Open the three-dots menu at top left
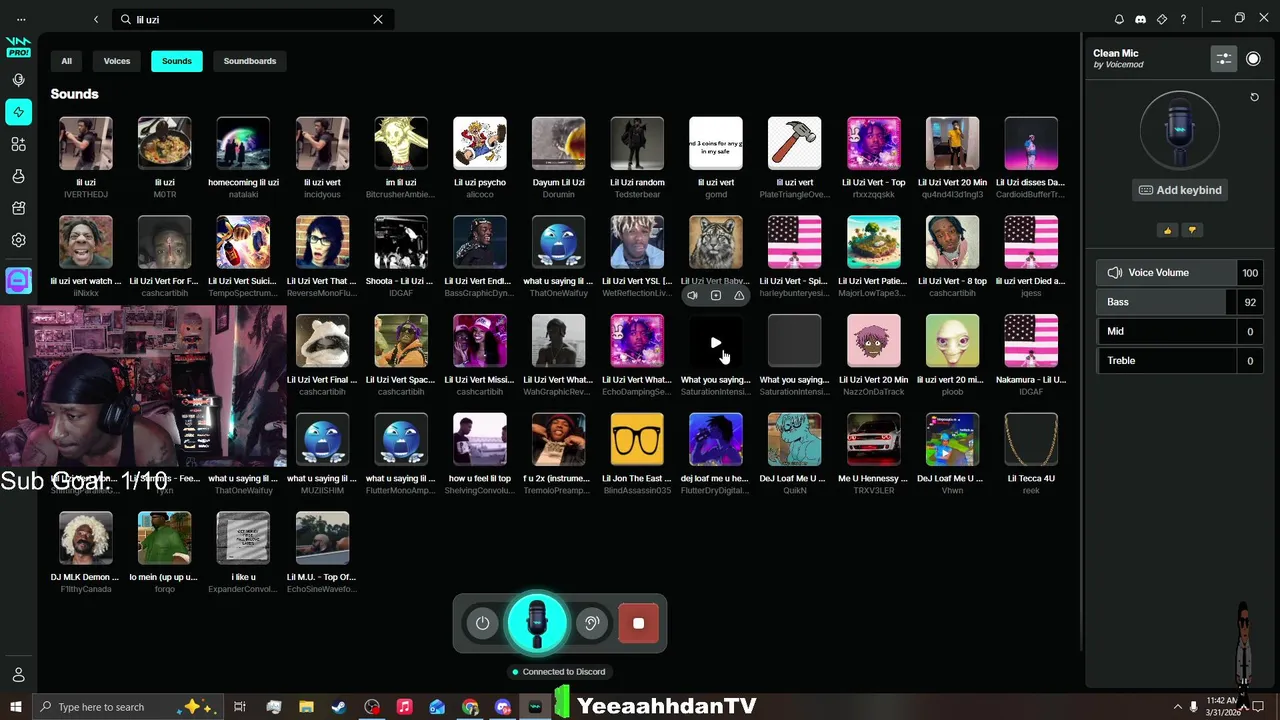Image resolution: width=1280 pixels, height=720 pixels. (x=21, y=19)
